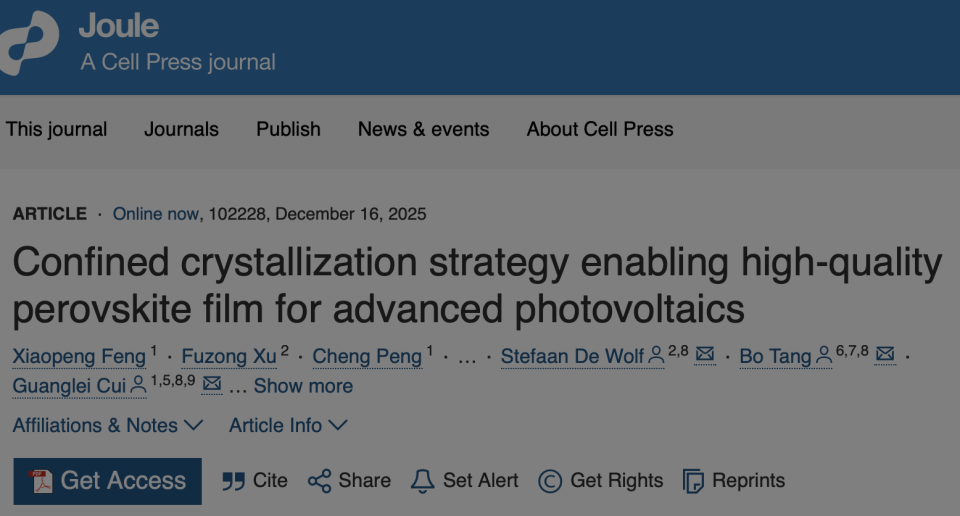Click person icon beside Stefaan De Wolf

pos(656,355)
